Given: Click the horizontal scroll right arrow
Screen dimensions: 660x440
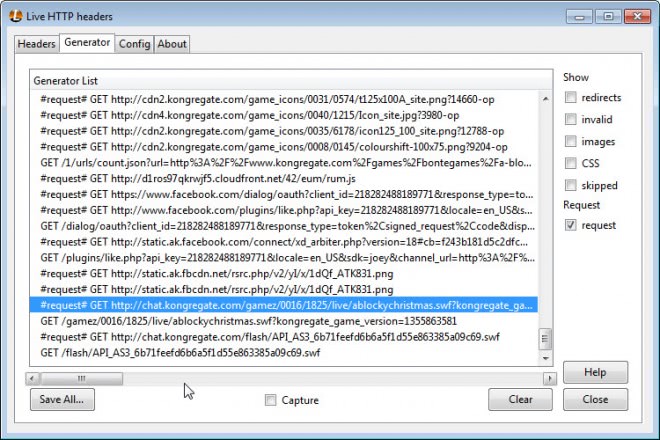Looking at the screenshot, I should [550, 379].
